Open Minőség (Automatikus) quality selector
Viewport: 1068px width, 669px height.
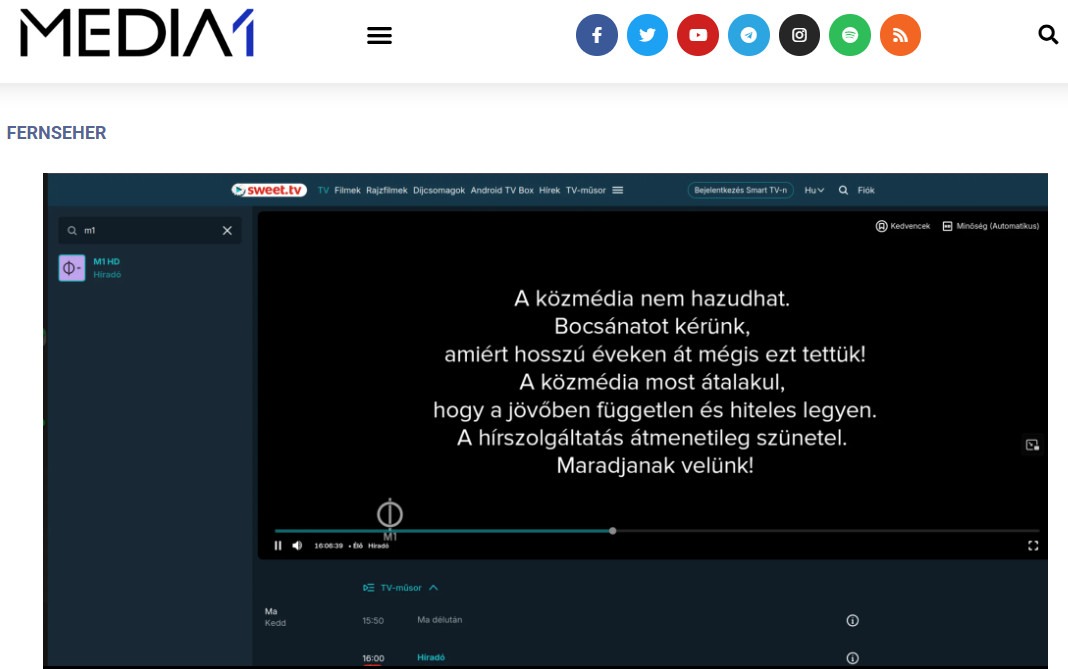(x=990, y=226)
